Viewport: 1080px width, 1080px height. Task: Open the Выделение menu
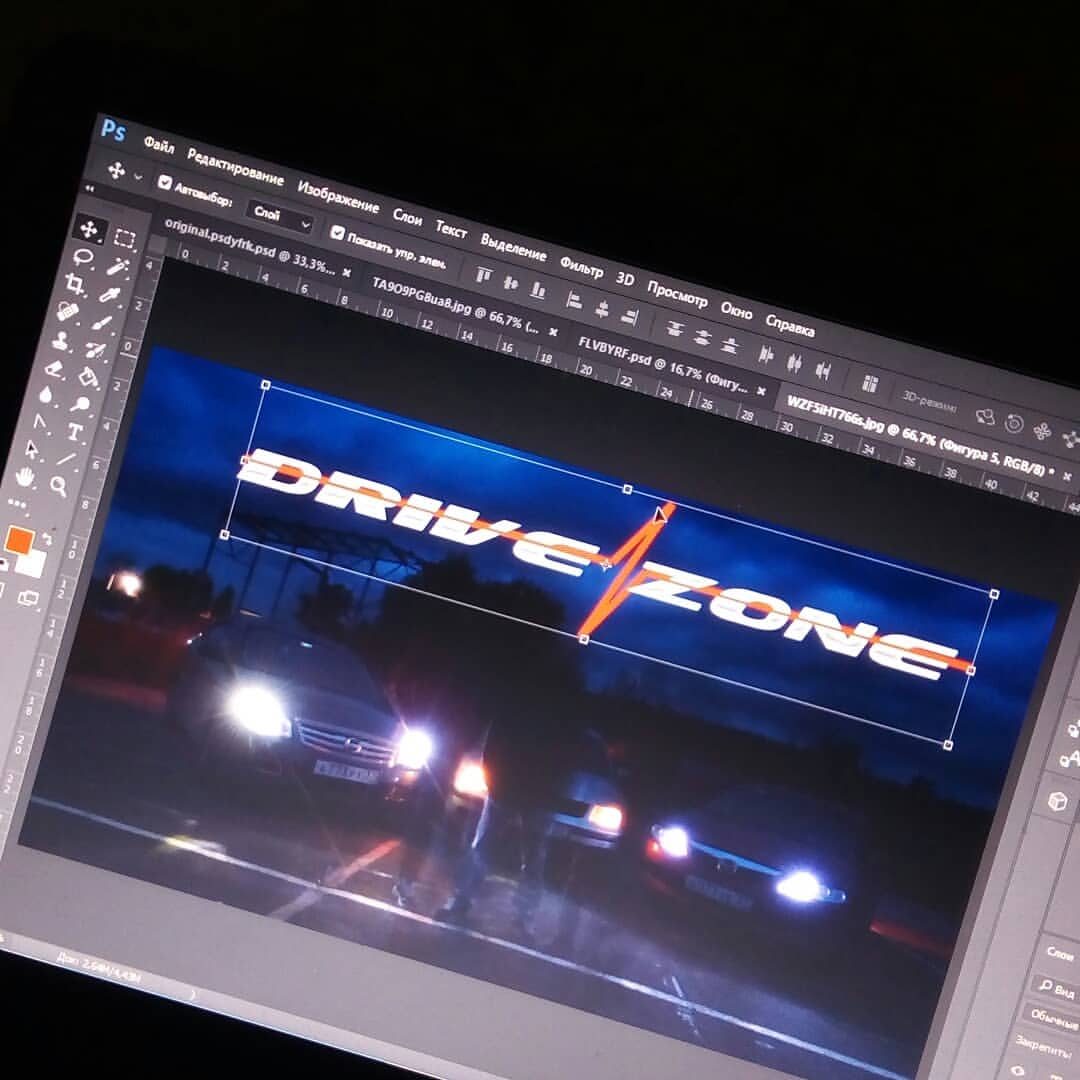(513, 247)
